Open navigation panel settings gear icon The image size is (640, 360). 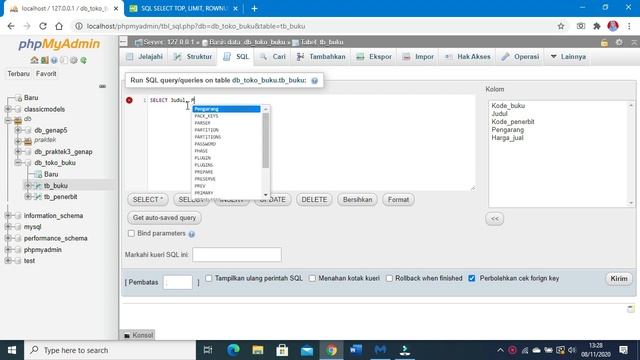[x=73, y=60]
